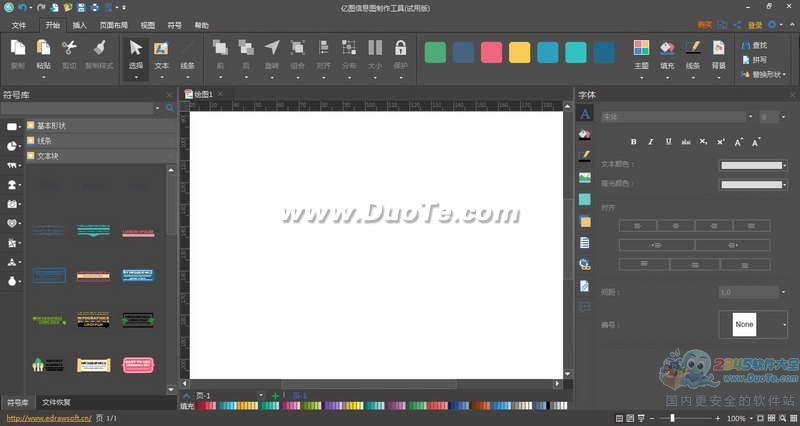
Task: Click the Protect lock icon
Action: [401, 48]
